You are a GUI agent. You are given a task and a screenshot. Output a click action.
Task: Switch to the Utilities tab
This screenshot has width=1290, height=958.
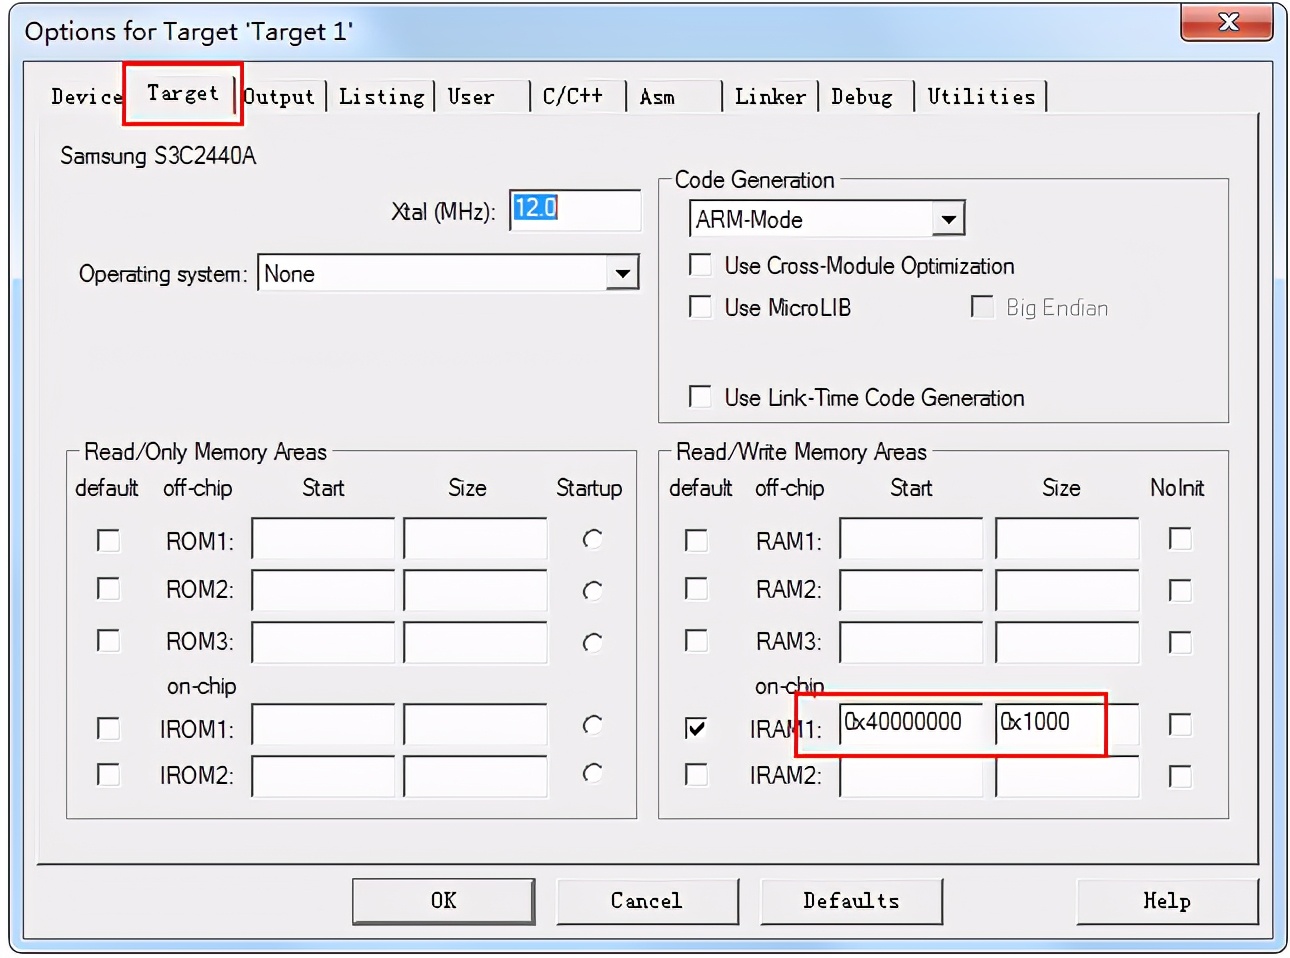[x=981, y=97]
